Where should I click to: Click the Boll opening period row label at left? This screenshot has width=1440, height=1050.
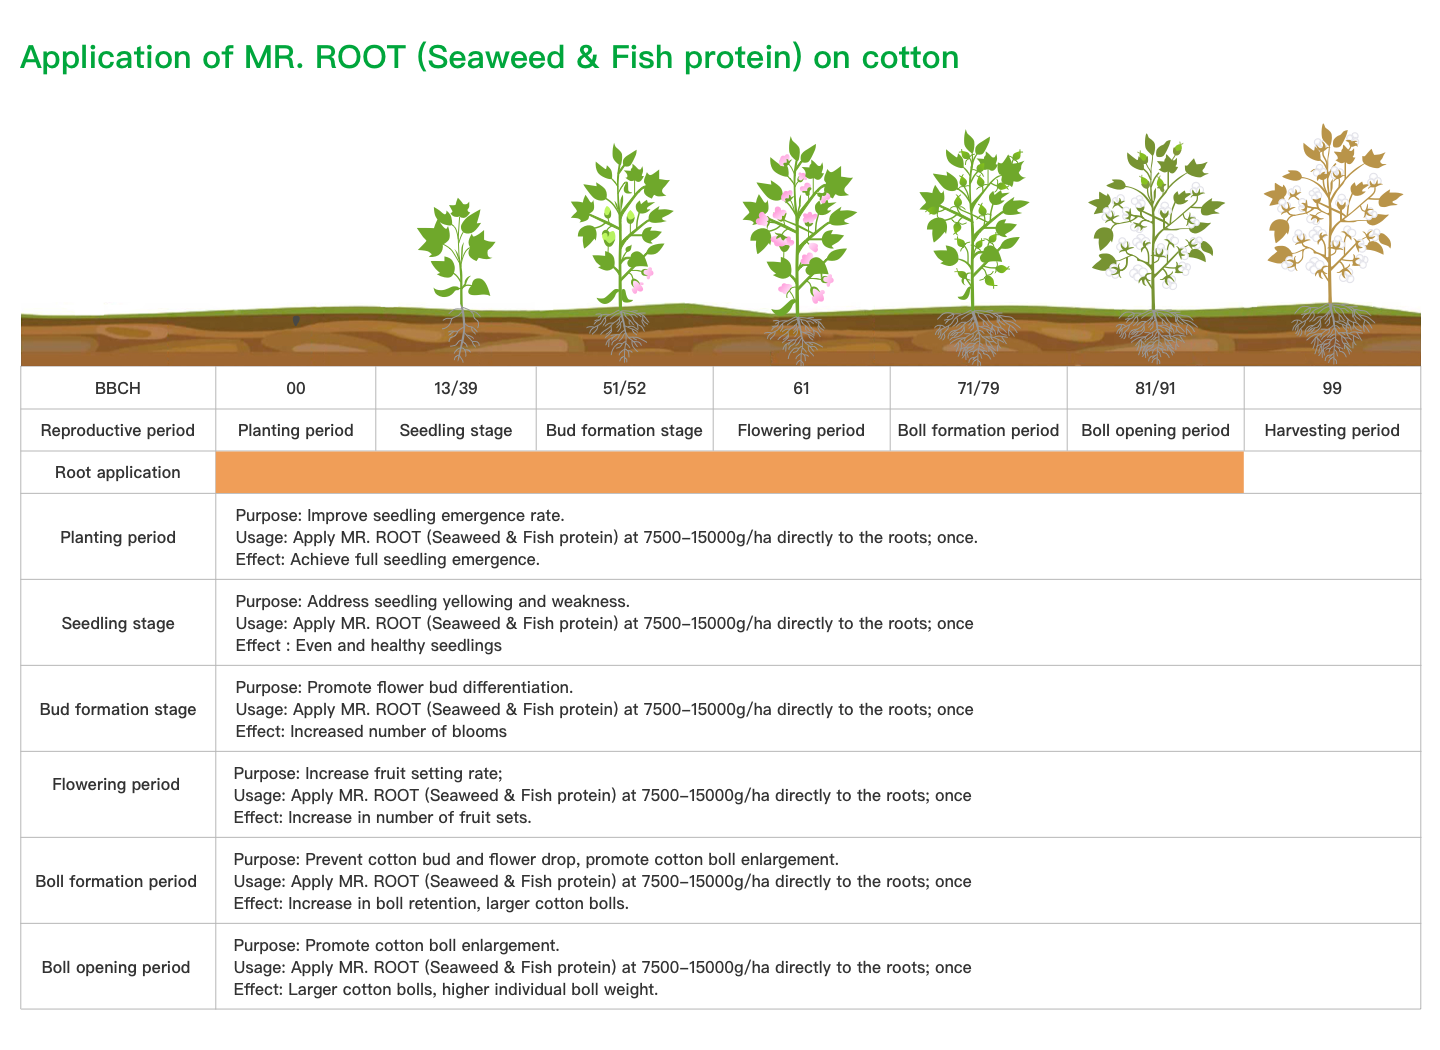[116, 967]
